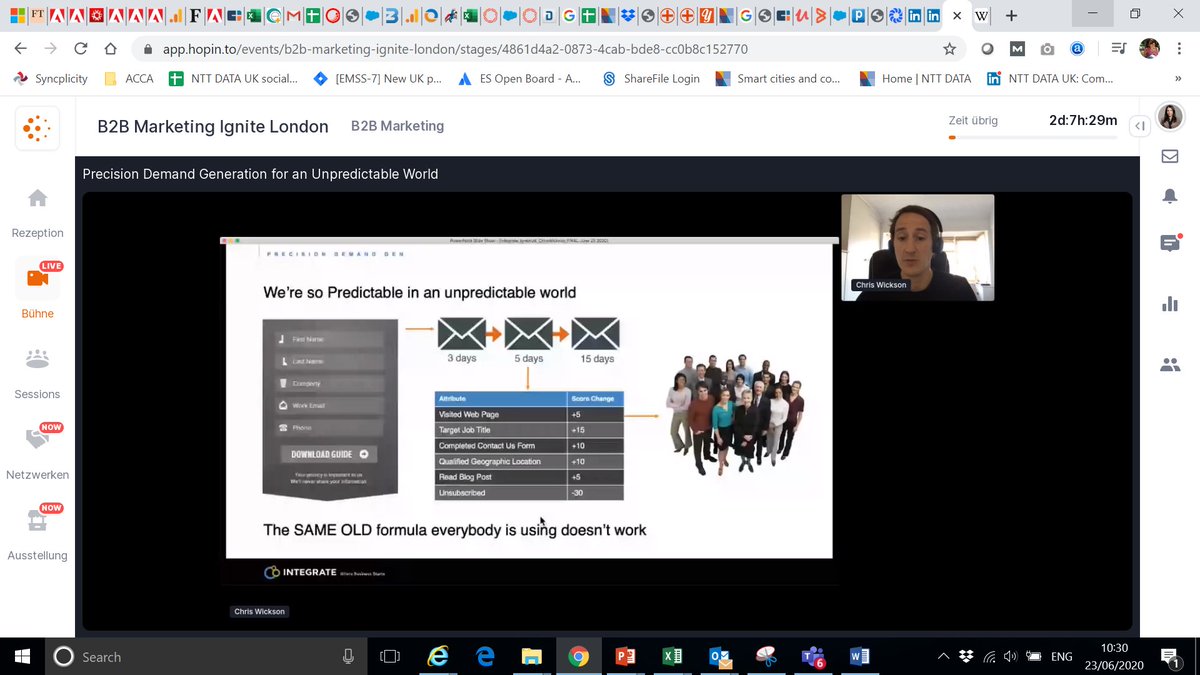
Task: Open the live Bühne stage icon
Action: tap(38, 277)
